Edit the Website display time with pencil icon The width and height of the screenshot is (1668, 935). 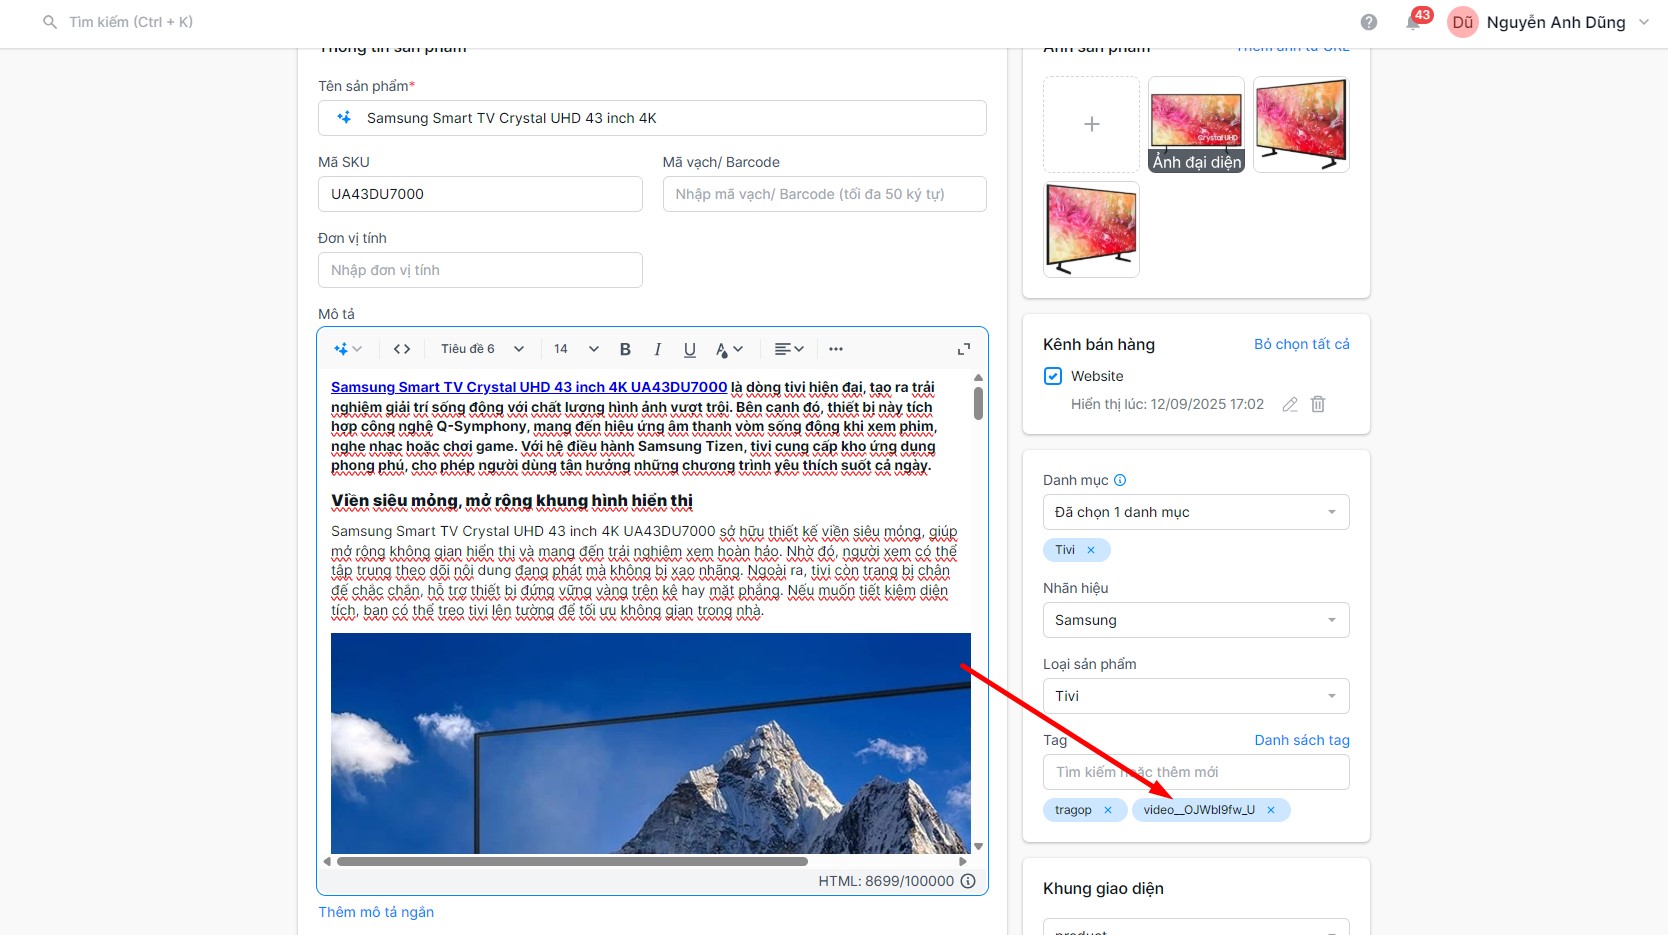(1290, 404)
